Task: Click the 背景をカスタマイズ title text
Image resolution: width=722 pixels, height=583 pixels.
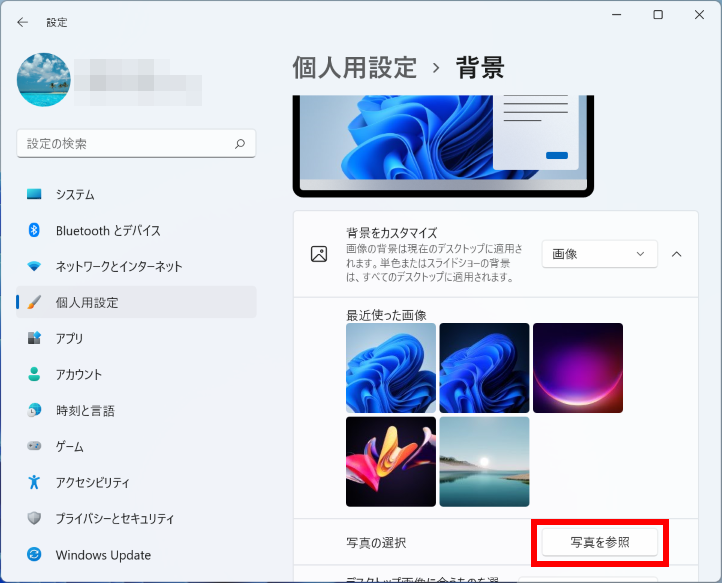Action: point(392,233)
